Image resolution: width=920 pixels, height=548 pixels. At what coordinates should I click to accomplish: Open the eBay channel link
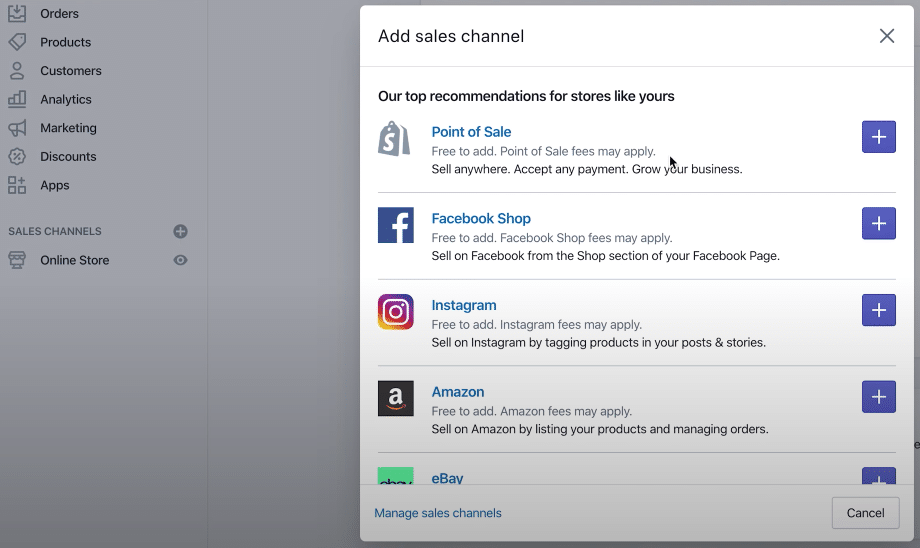[447, 478]
